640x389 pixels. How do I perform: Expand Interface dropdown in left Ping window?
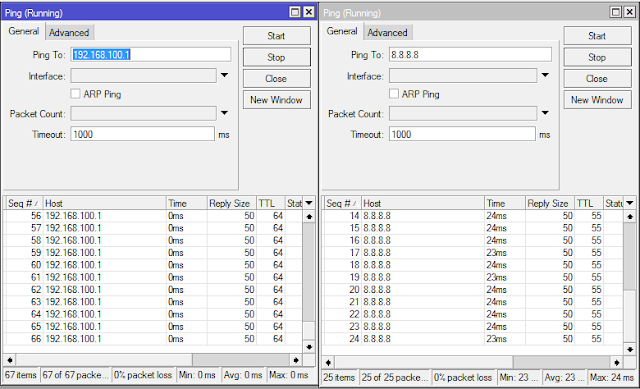(x=224, y=75)
